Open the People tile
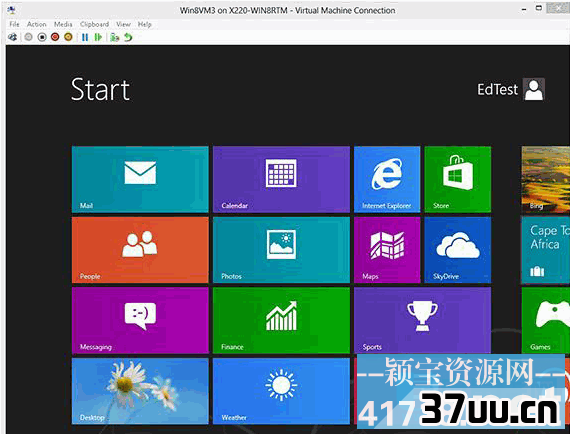This screenshot has width=570, height=434. pyautogui.click(x=140, y=250)
